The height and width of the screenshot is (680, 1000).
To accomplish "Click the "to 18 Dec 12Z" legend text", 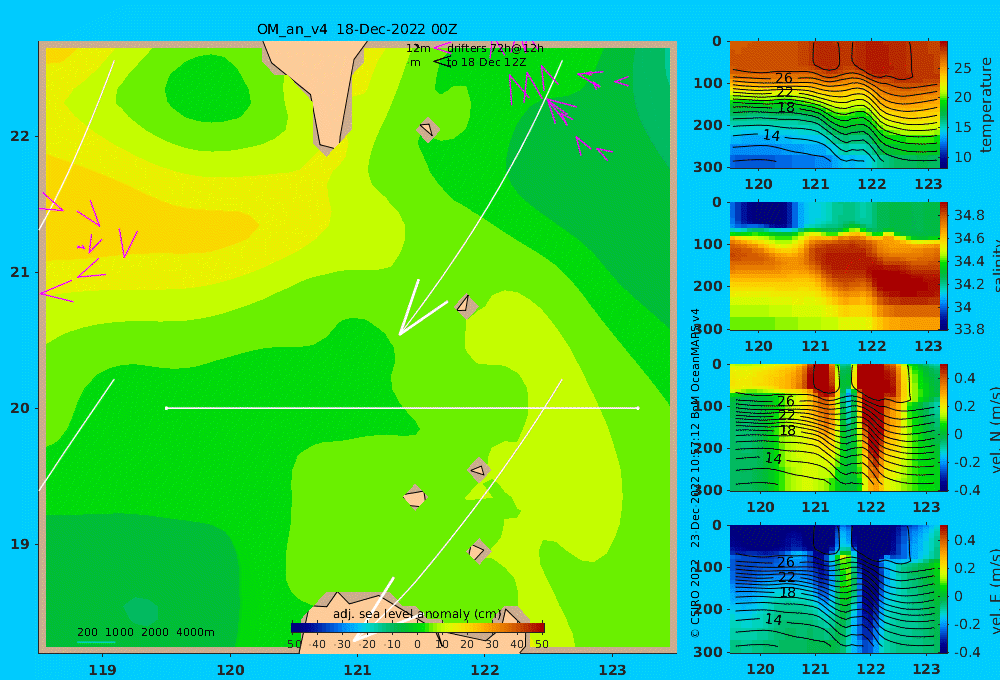I will [486, 63].
